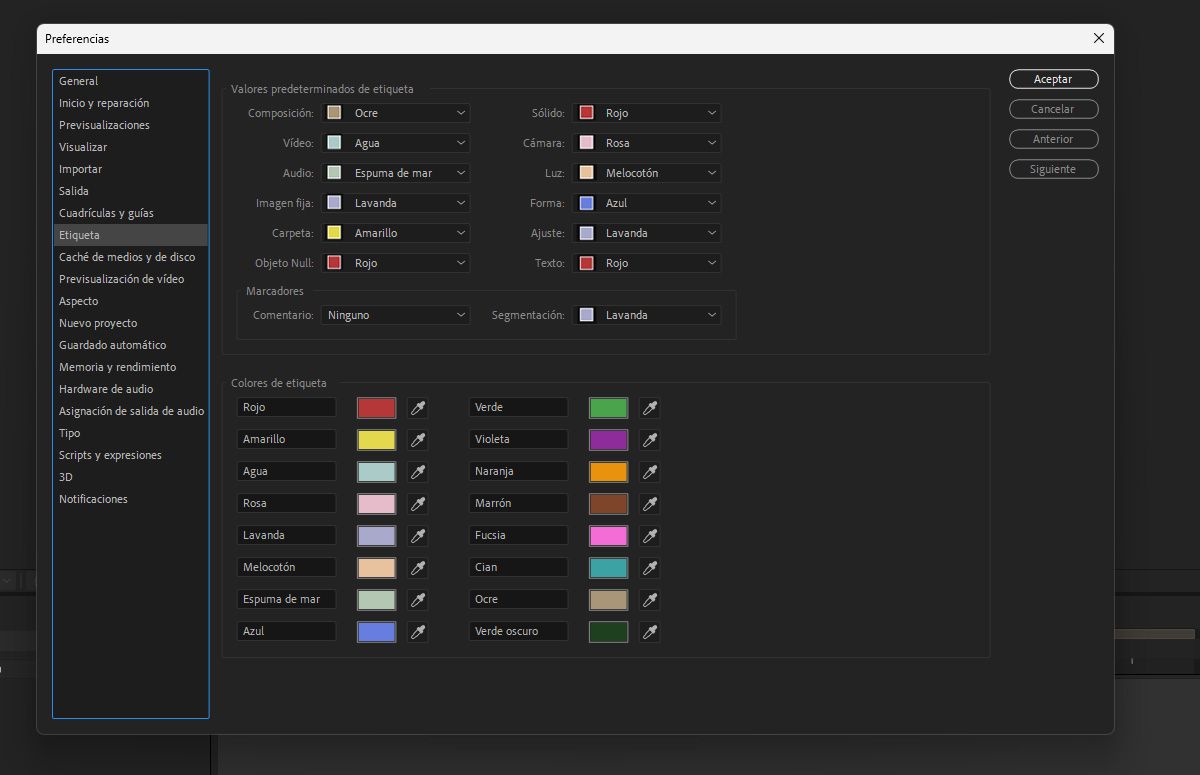Image resolution: width=1200 pixels, height=775 pixels.
Task: Change the Texto label dropdown
Action: tap(647, 263)
